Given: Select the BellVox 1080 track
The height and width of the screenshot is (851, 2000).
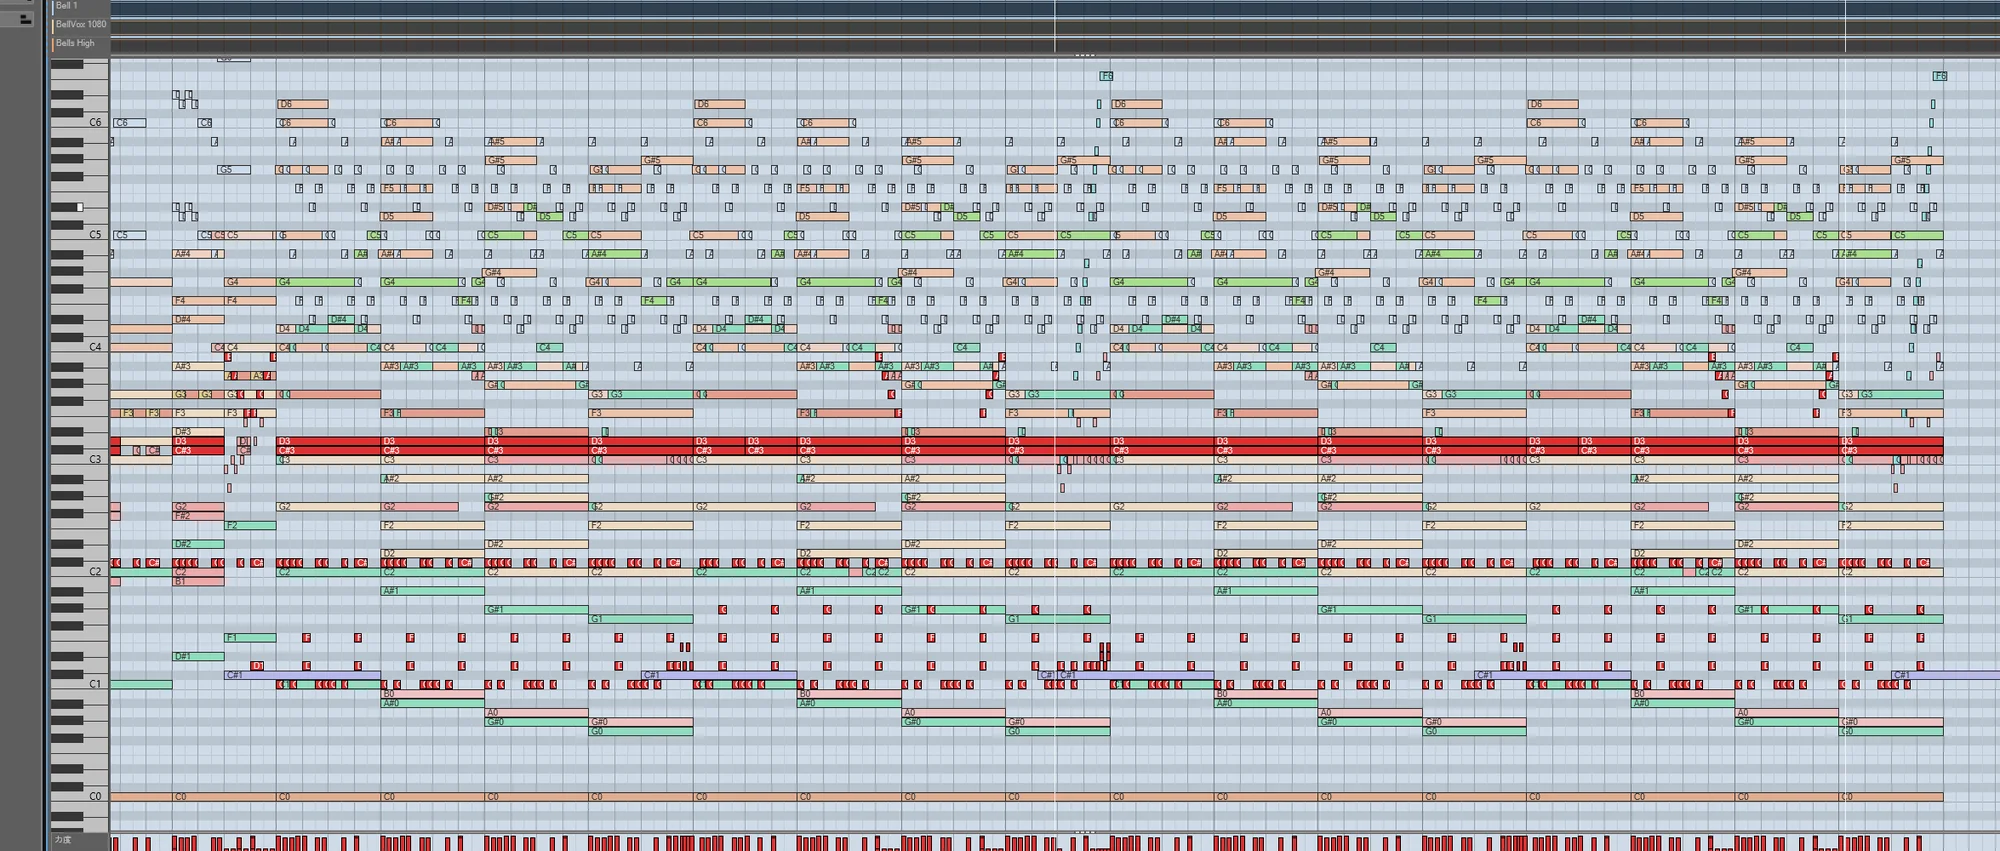Looking at the screenshot, I should click(x=80, y=24).
